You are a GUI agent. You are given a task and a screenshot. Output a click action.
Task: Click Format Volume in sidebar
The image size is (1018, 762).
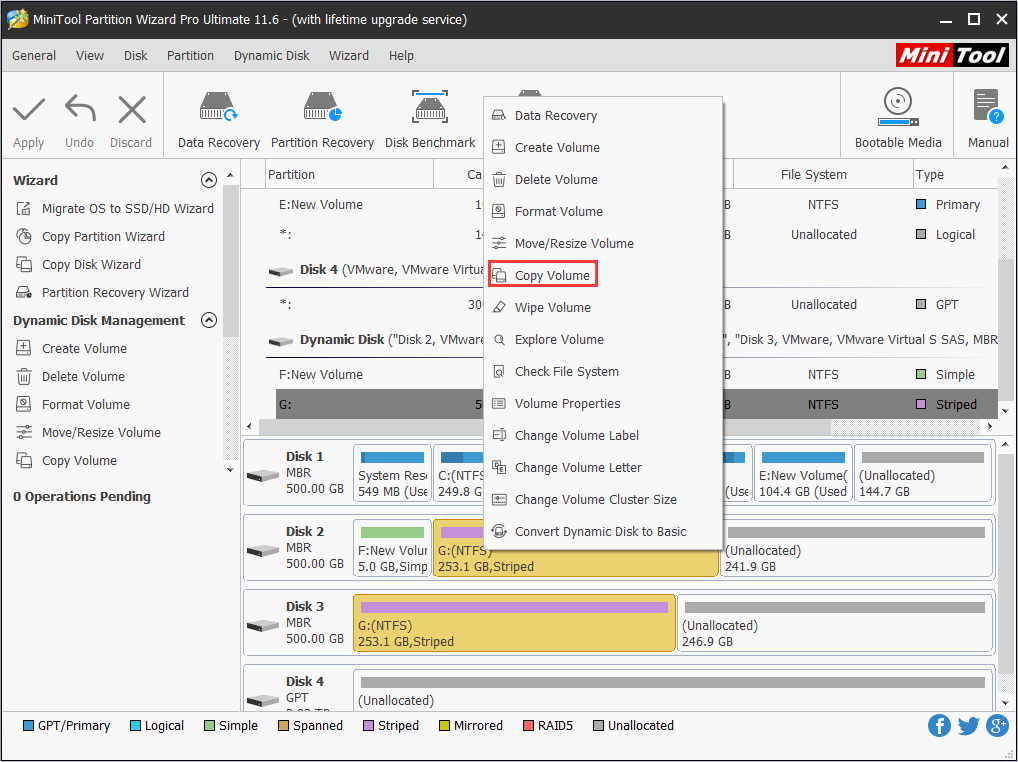click(72, 404)
